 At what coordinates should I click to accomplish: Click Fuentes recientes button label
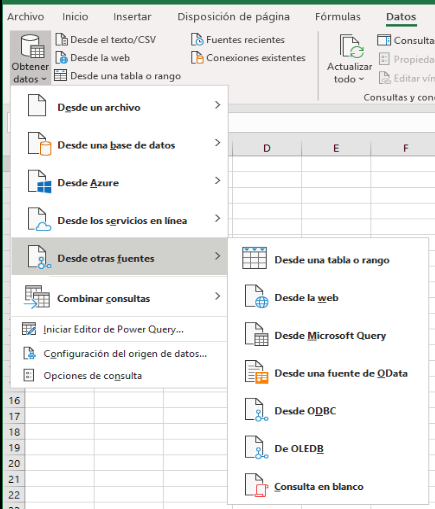click(245, 40)
